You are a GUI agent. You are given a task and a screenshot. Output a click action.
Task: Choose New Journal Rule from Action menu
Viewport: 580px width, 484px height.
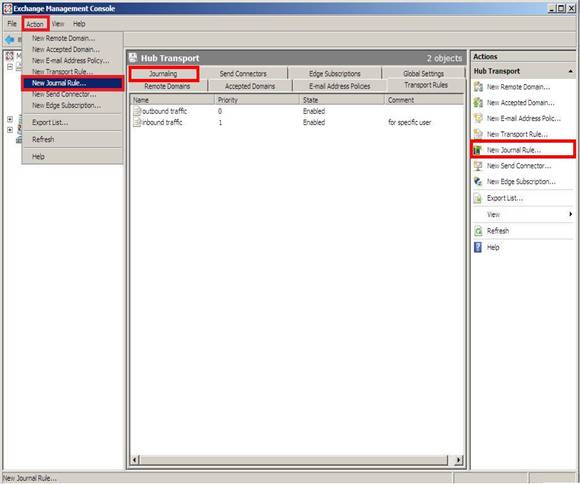coord(72,83)
